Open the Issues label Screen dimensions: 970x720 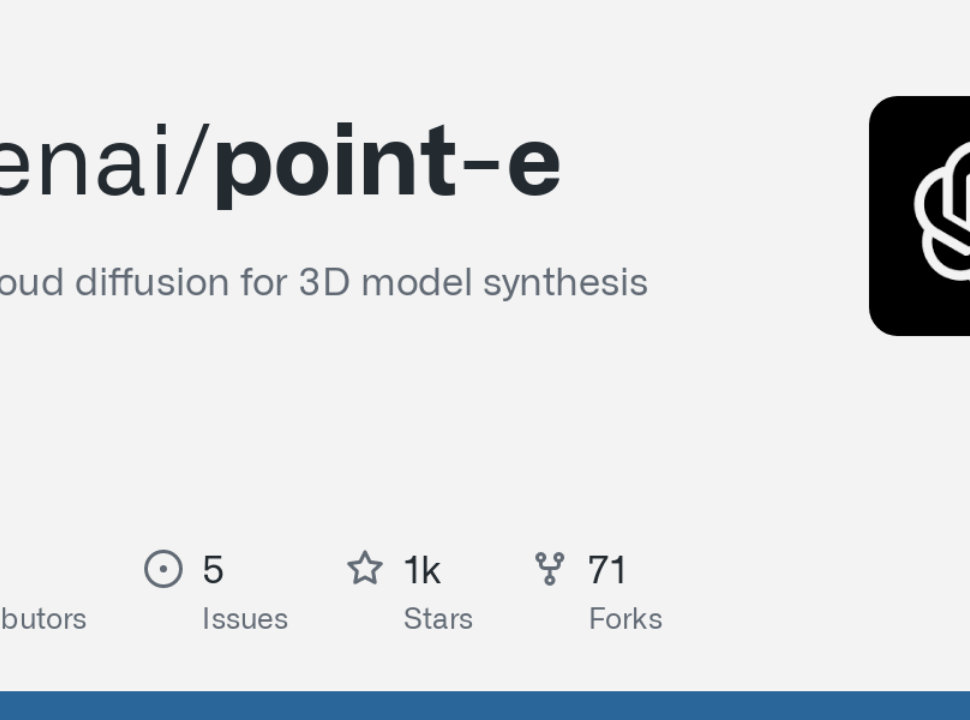tap(245, 619)
